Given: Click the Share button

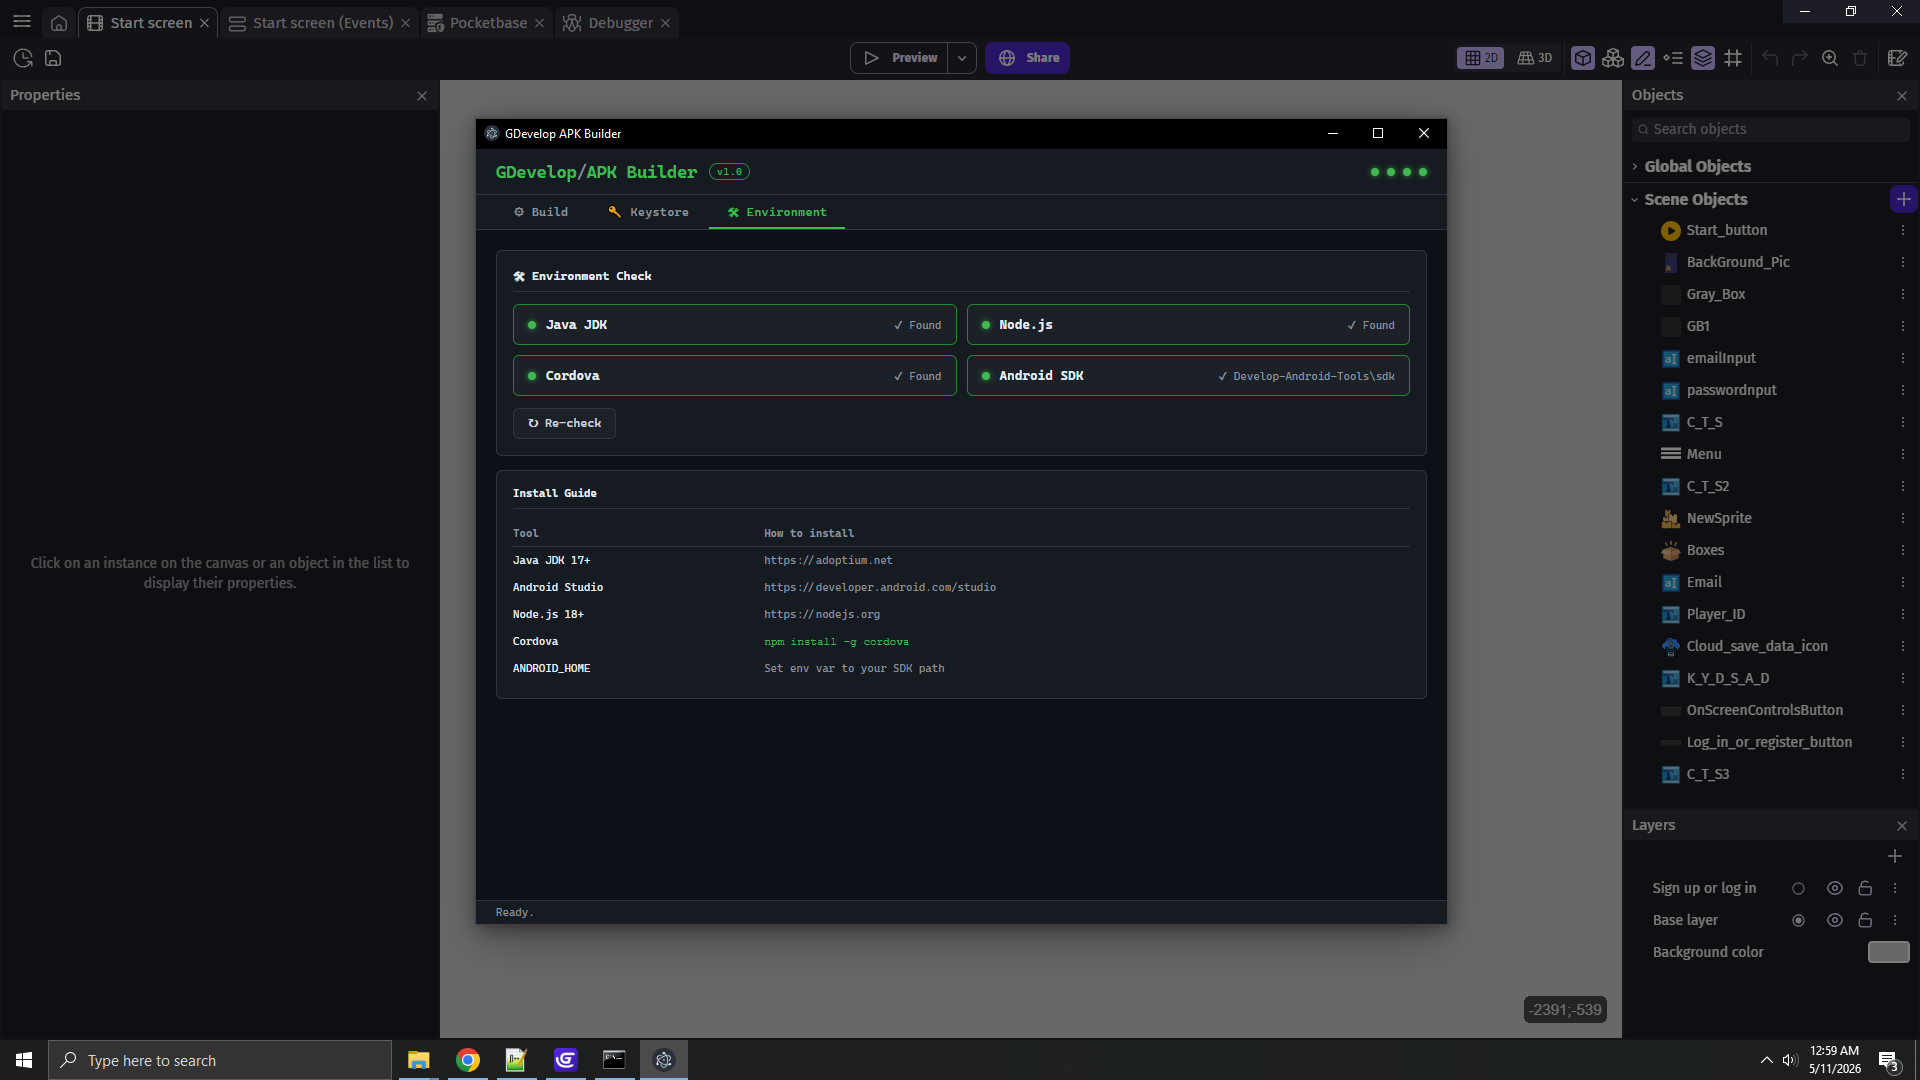Looking at the screenshot, I should (1028, 58).
